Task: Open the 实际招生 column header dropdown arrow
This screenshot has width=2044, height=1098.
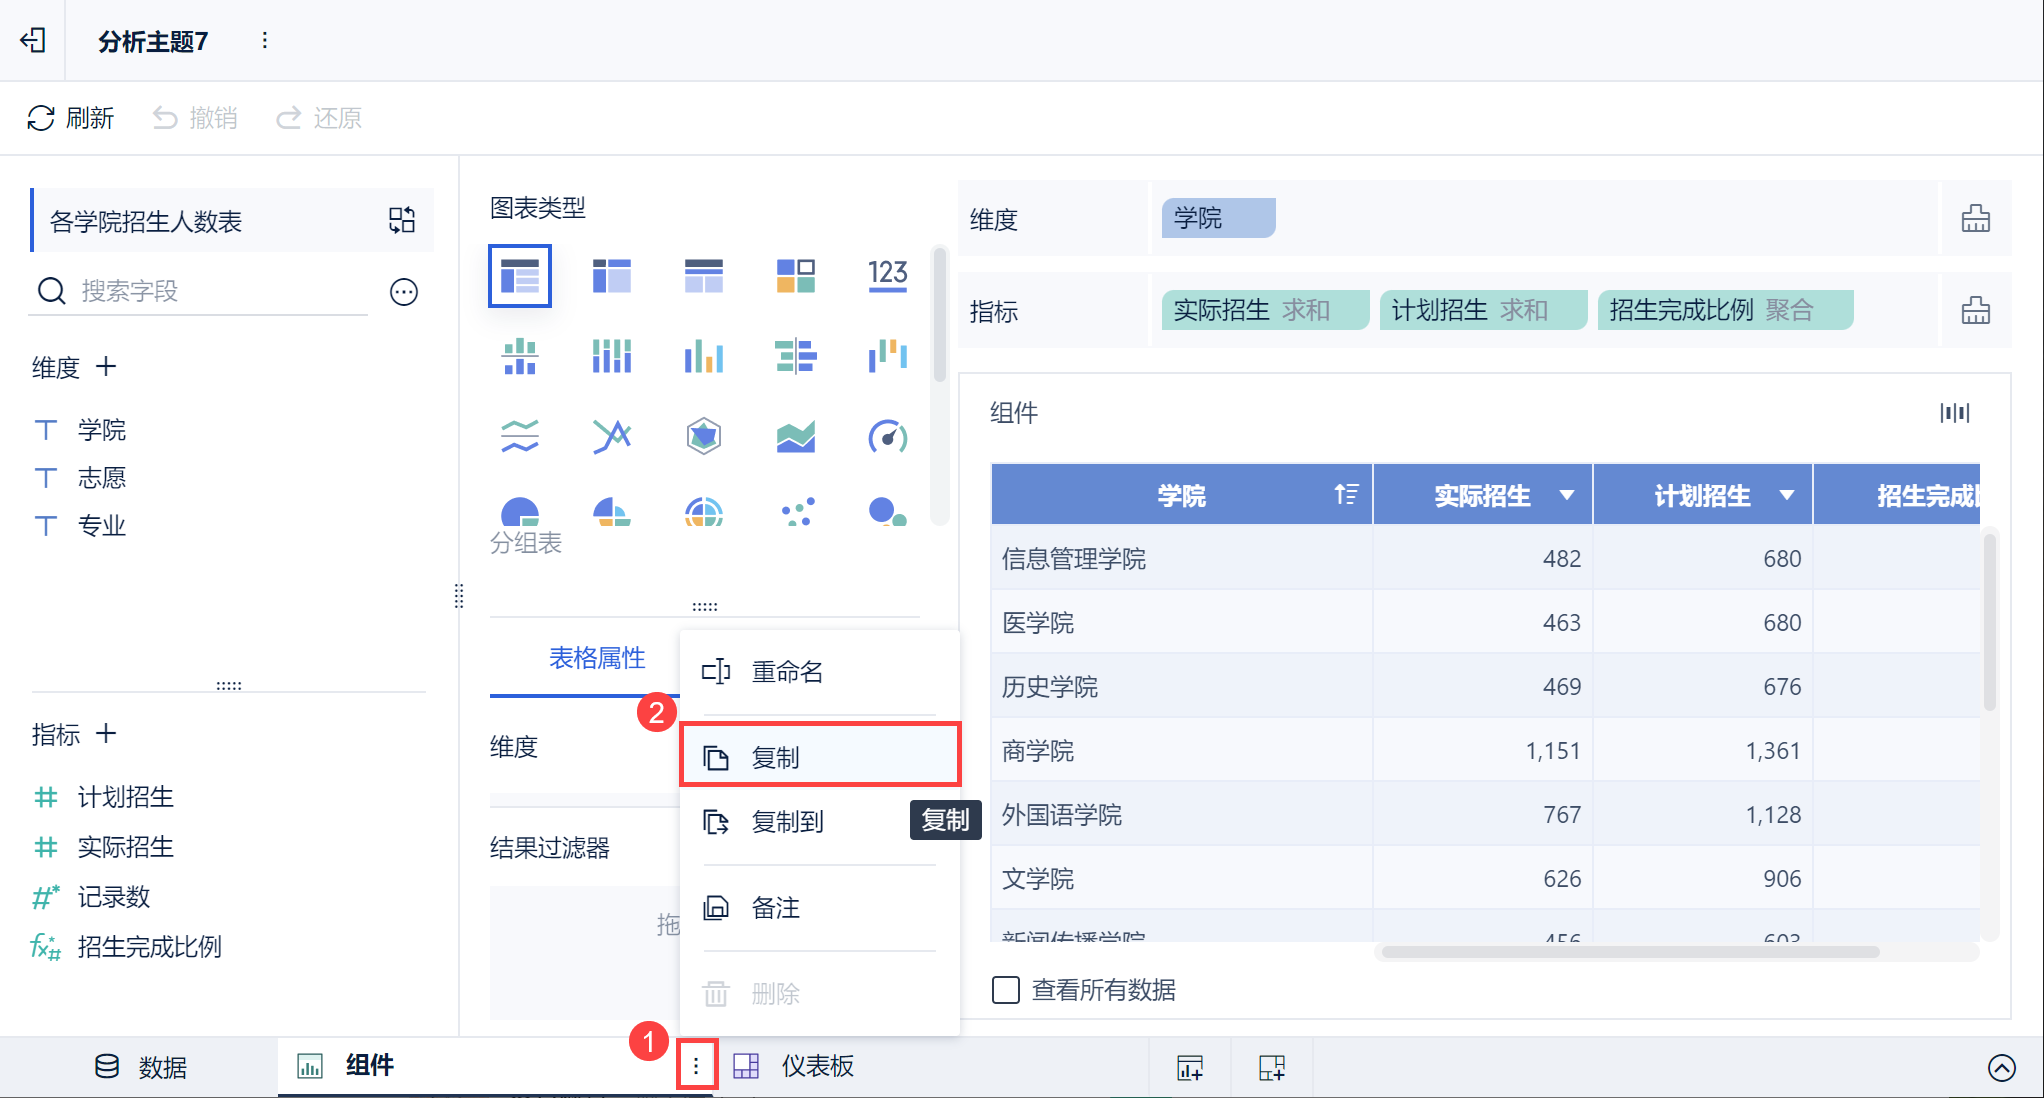Action: coord(1567,495)
